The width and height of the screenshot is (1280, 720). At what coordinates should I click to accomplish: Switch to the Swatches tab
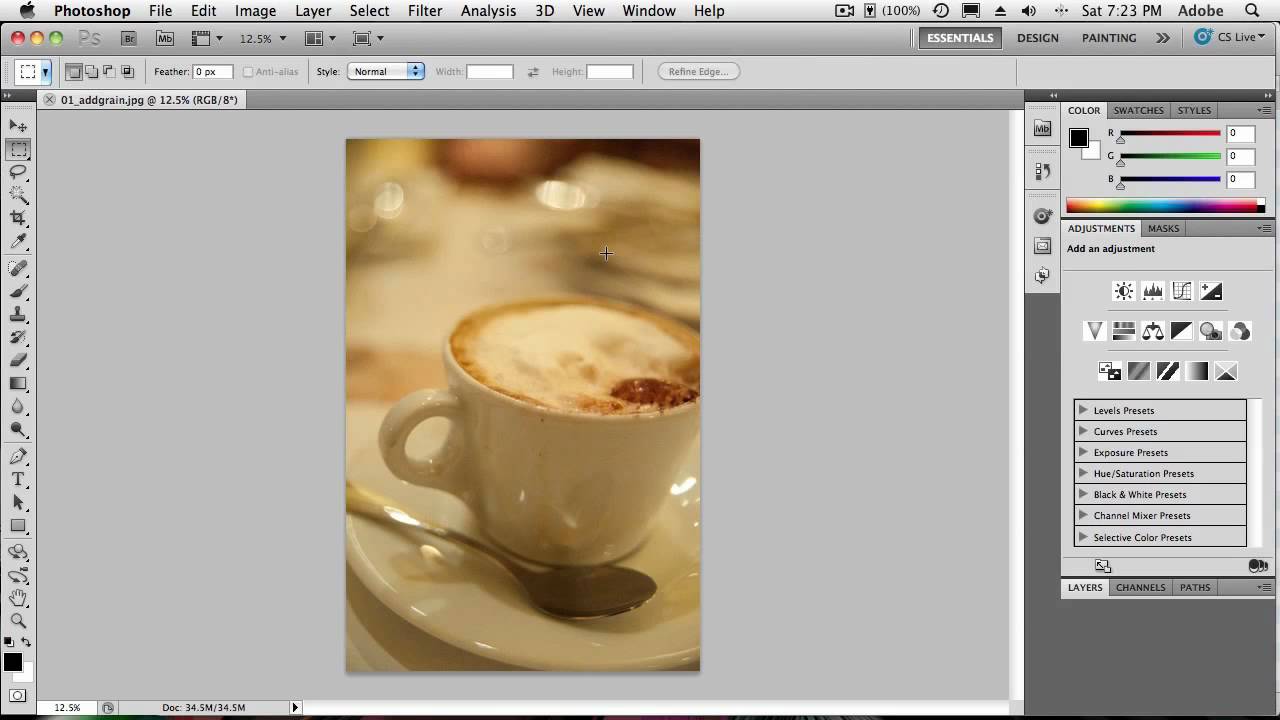tap(1139, 110)
